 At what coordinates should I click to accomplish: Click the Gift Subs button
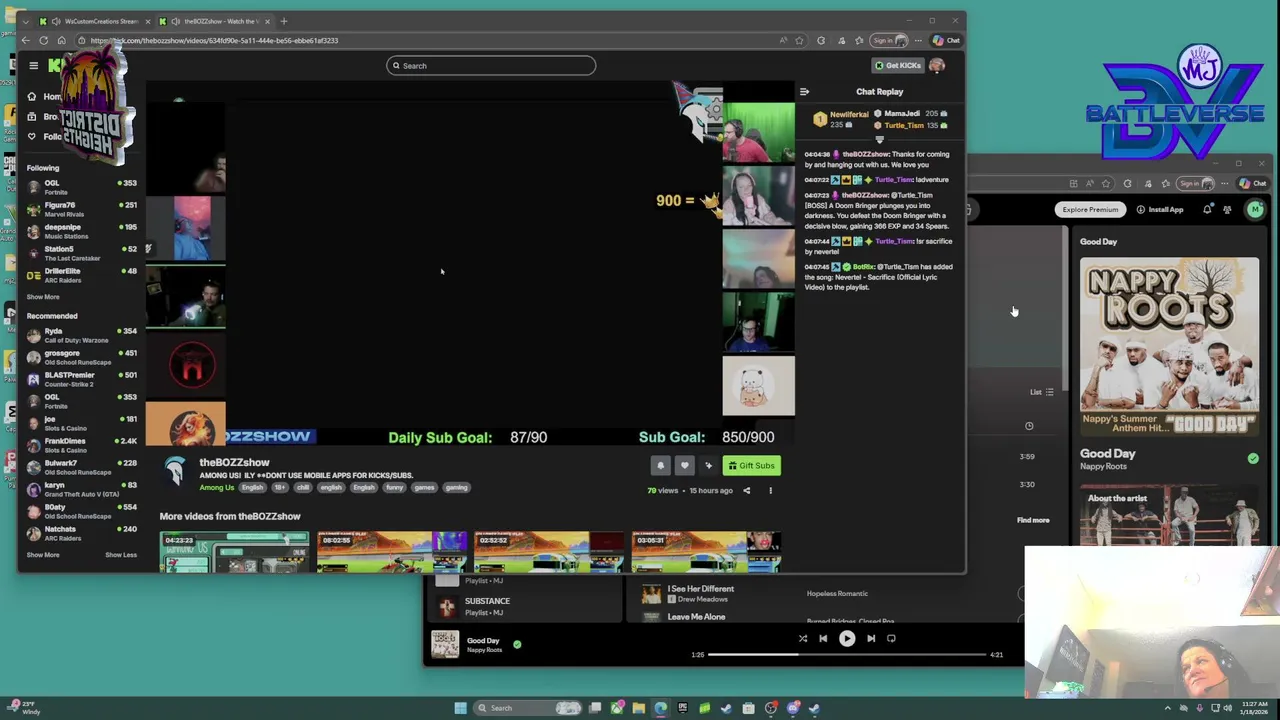(x=751, y=466)
